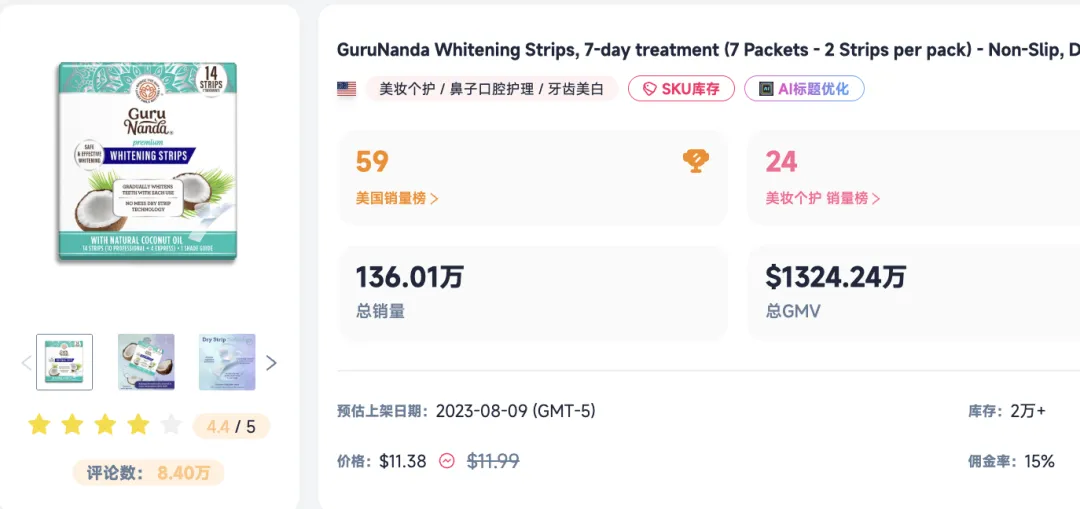This screenshot has height=509, width=1080.
Task: Open 美国销量榜 ranking link
Action: pyautogui.click(x=397, y=198)
